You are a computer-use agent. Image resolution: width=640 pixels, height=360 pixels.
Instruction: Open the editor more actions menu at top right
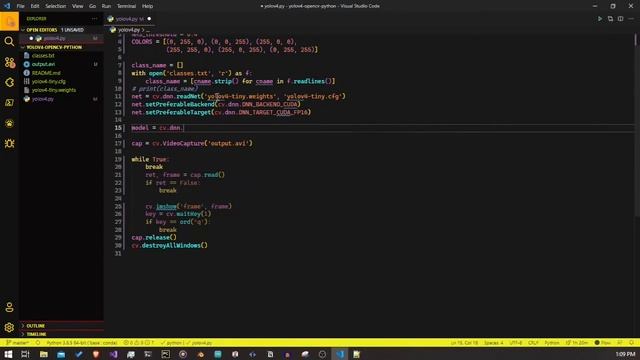[x=631, y=19]
